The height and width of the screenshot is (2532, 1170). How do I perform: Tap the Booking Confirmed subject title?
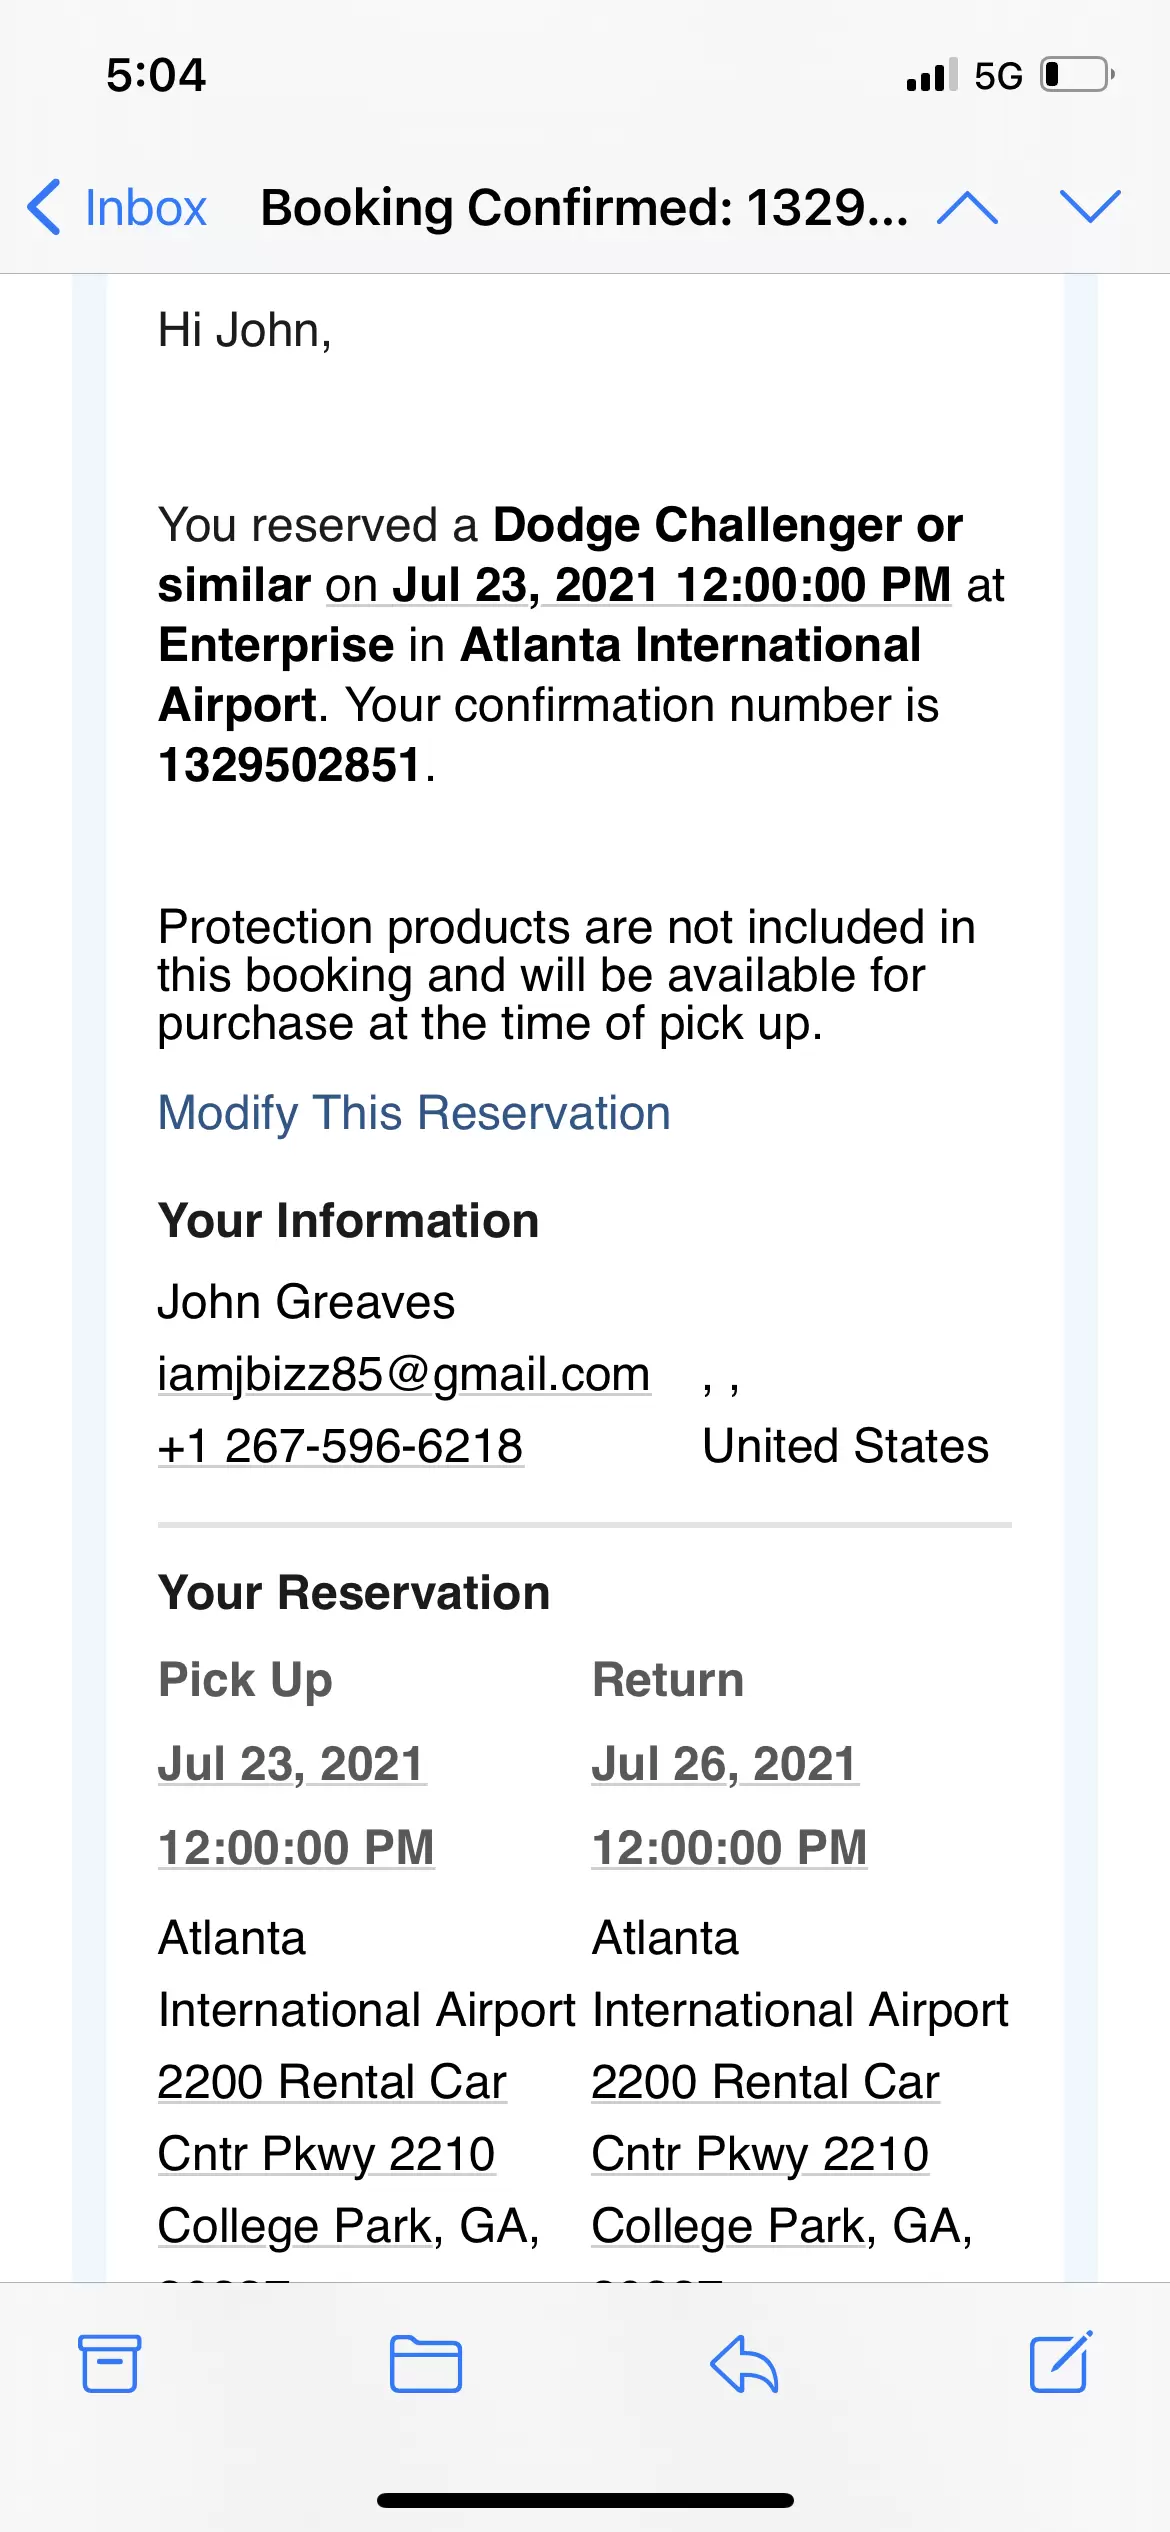584,208
